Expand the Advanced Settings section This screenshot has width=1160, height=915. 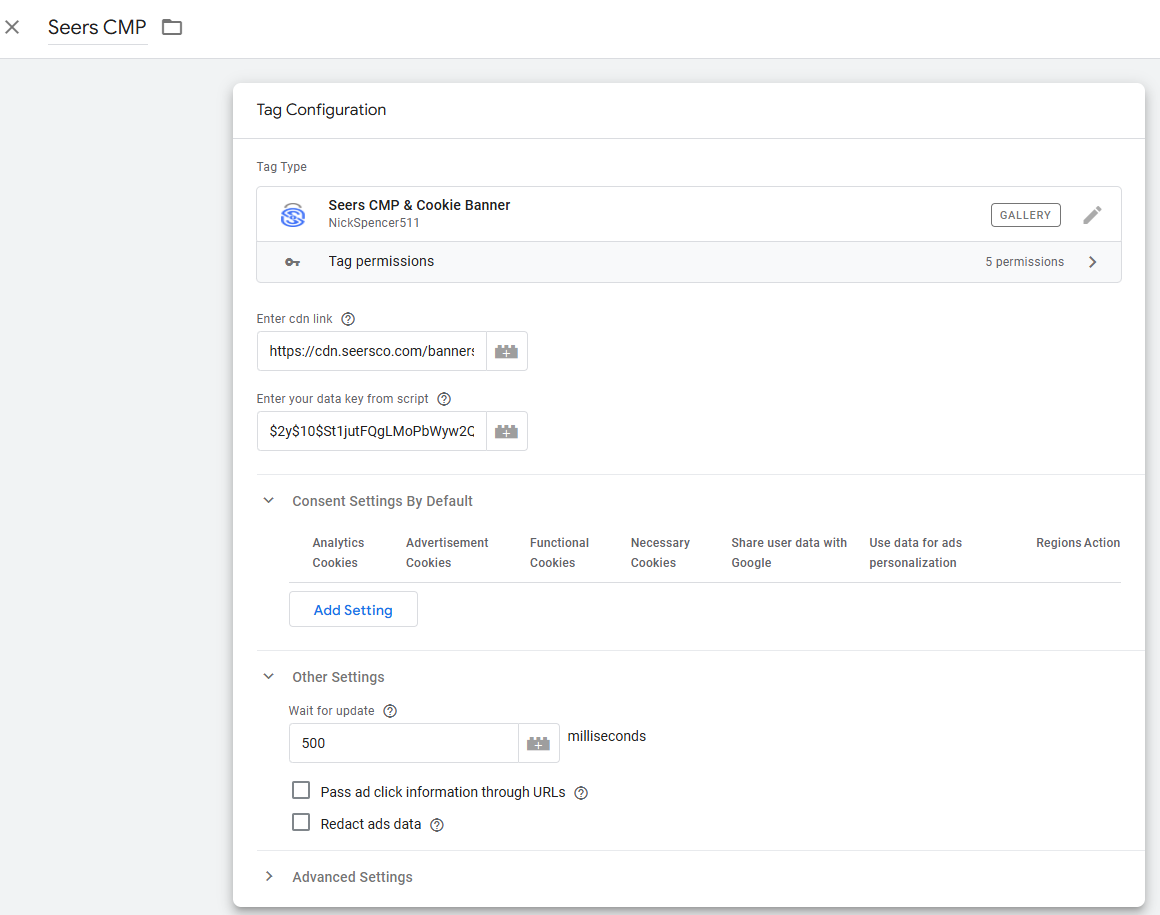[x=268, y=877]
